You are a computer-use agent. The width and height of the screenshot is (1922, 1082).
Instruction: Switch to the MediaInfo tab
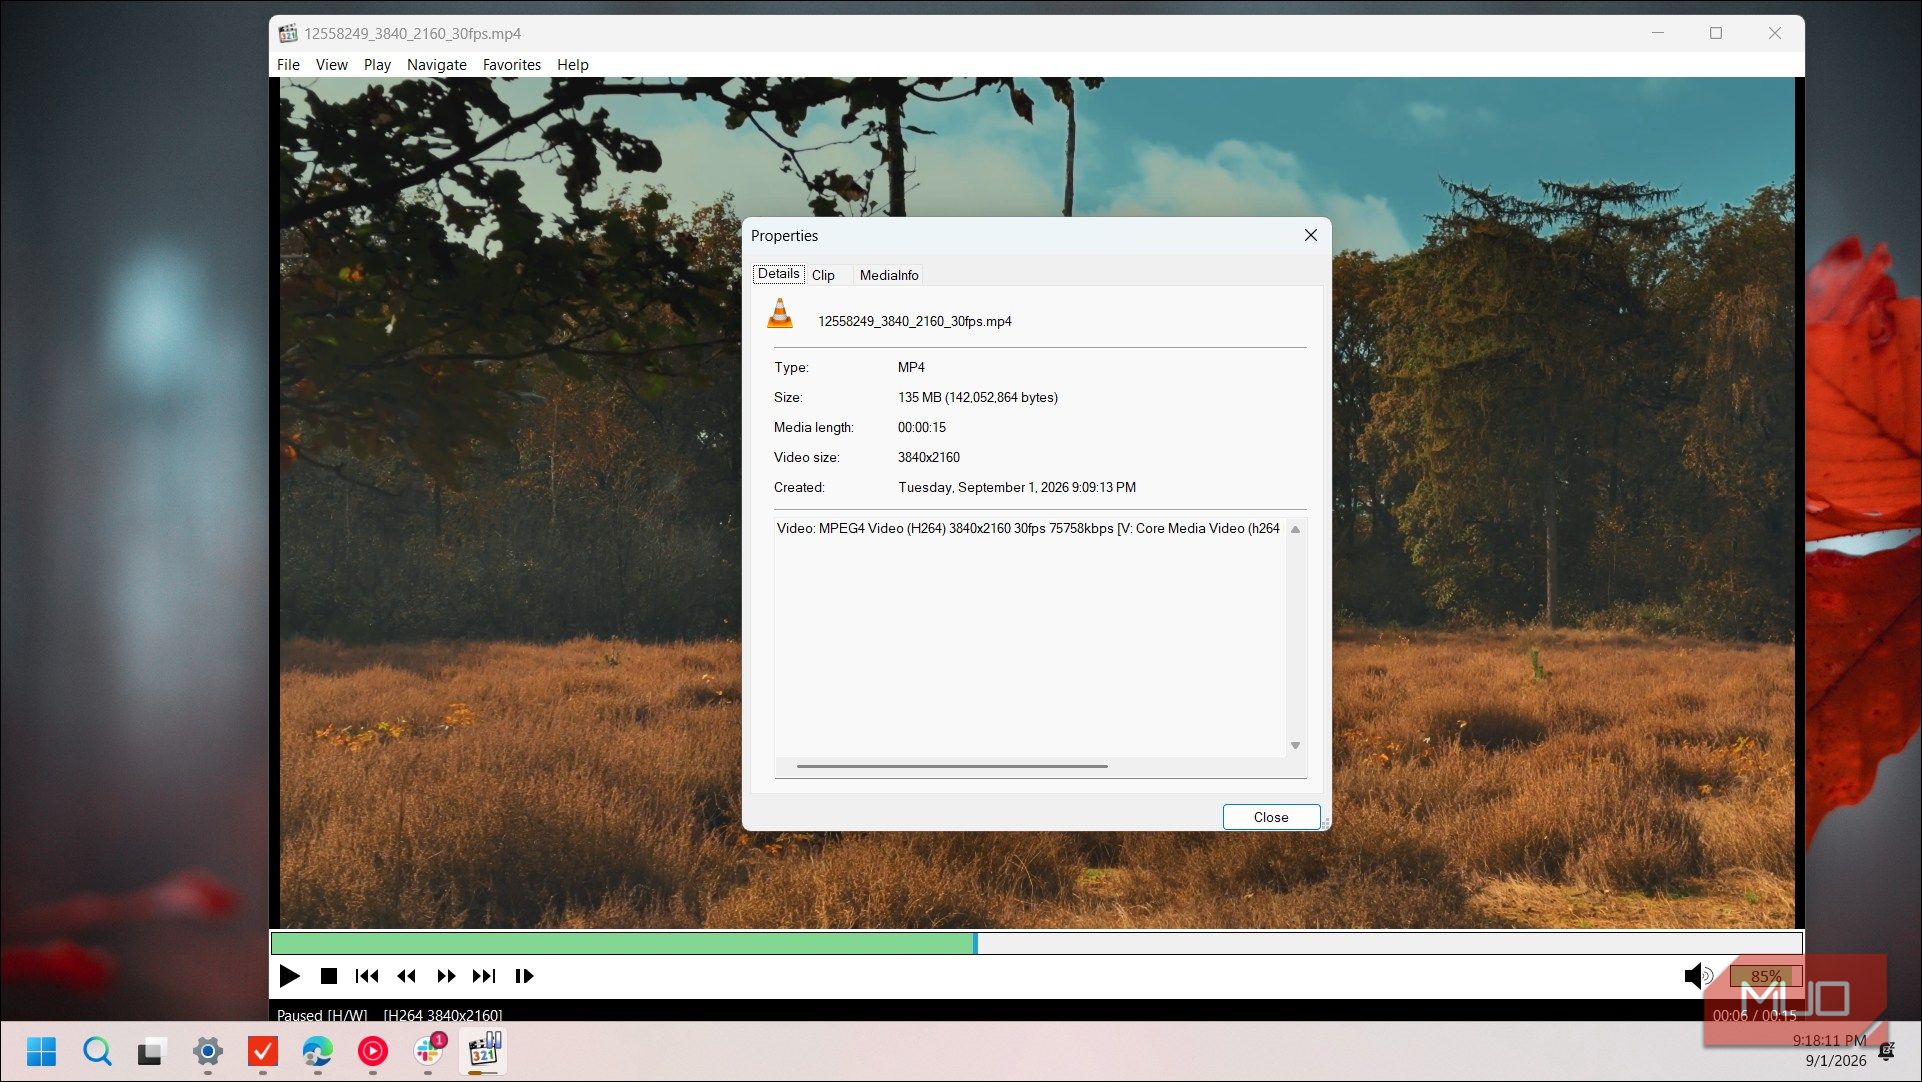tap(889, 275)
